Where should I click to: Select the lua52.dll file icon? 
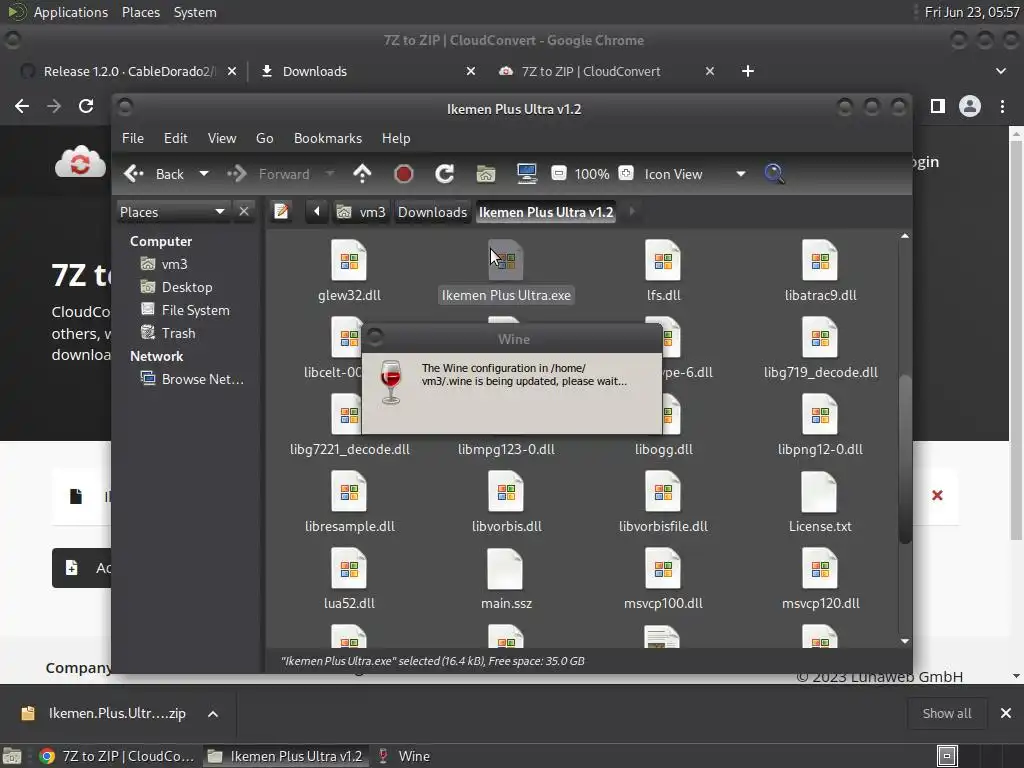coord(349,568)
